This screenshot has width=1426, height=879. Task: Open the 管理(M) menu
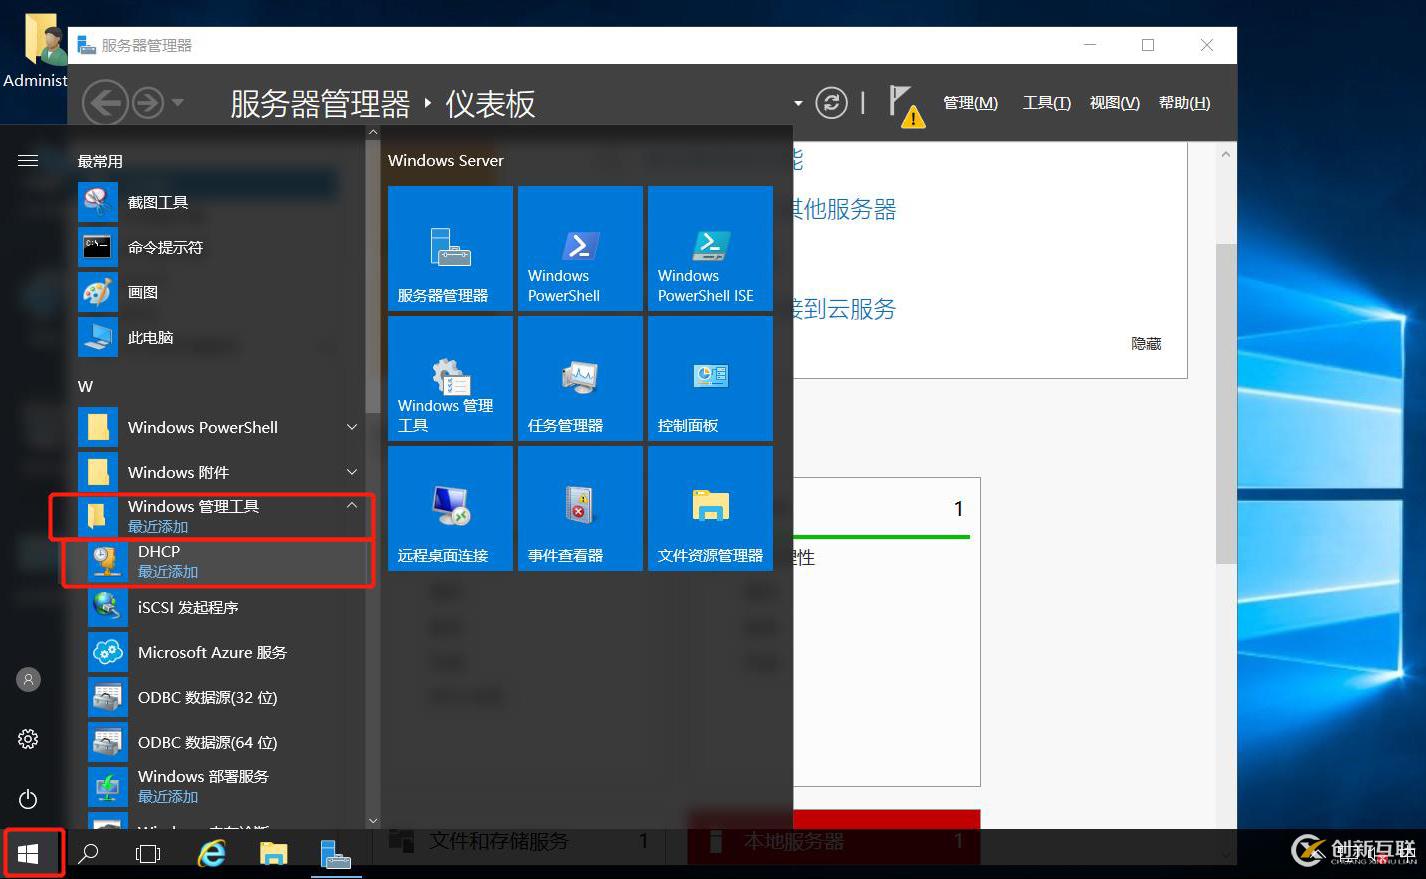[x=970, y=103]
